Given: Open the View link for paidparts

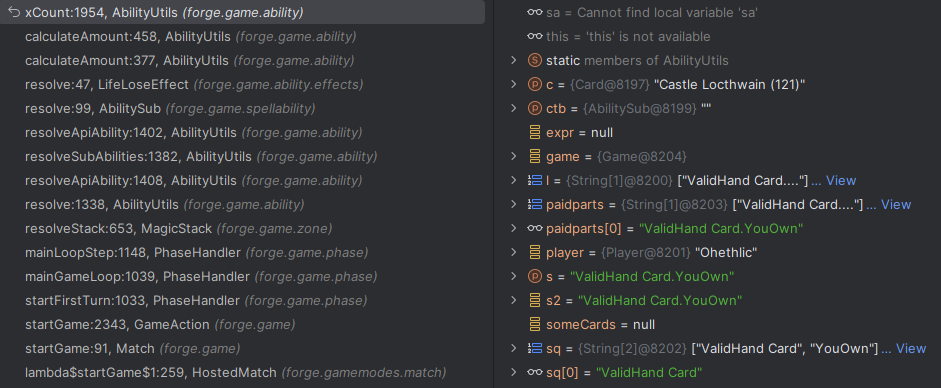Looking at the screenshot, I should pyautogui.click(x=888, y=204).
